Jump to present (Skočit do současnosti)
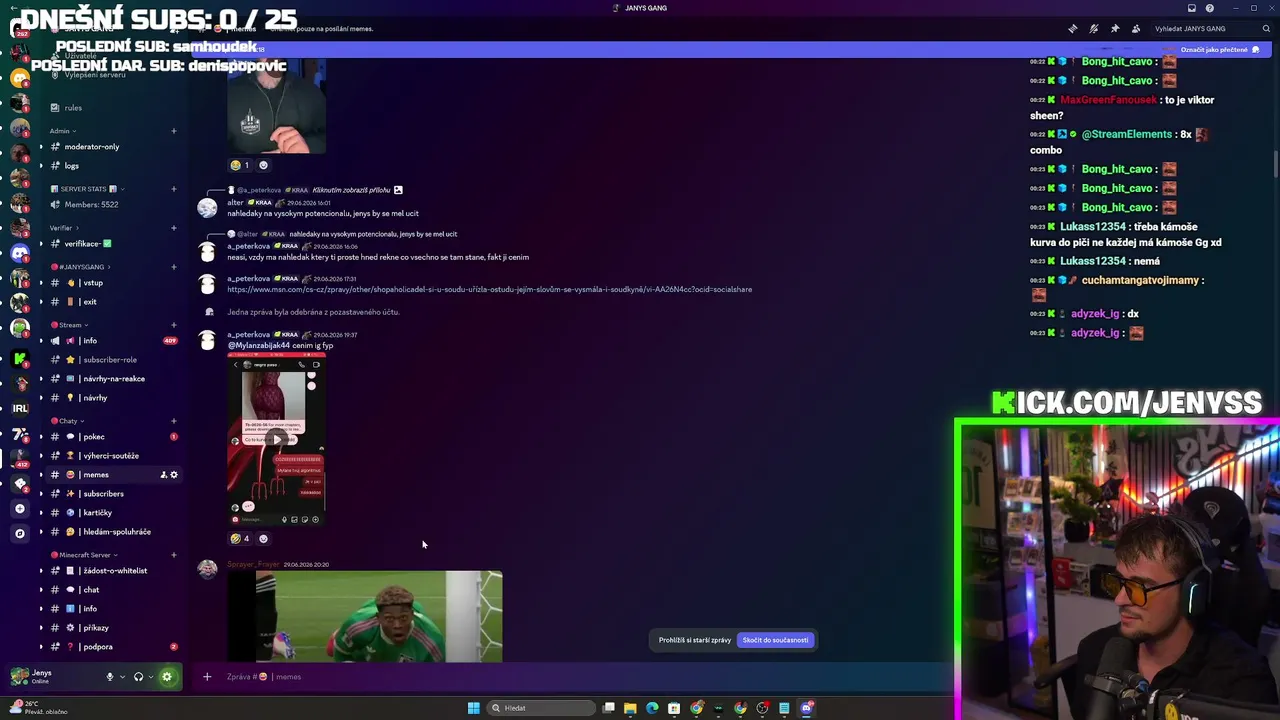This screenshot has width=1280, height=720. click(776, 640)
